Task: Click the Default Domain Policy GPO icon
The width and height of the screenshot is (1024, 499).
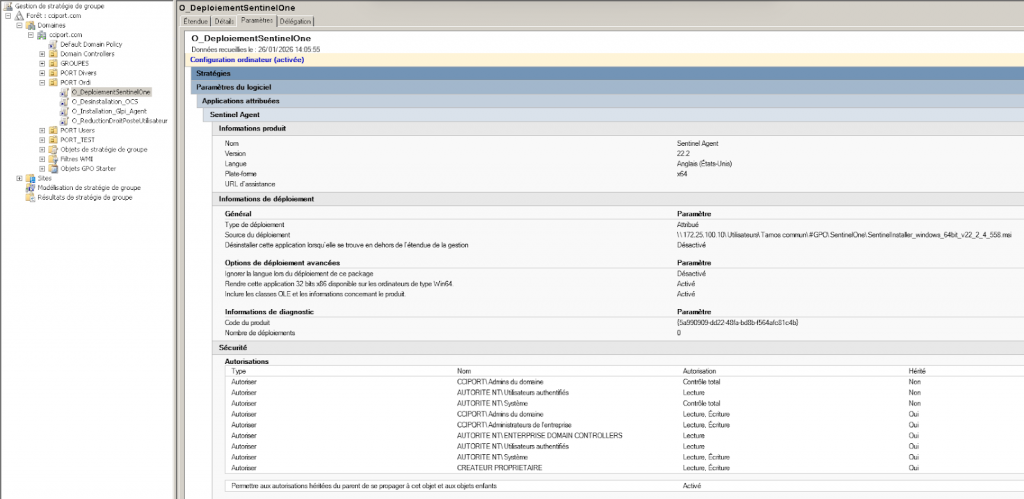Action: (x=53, y=44)
